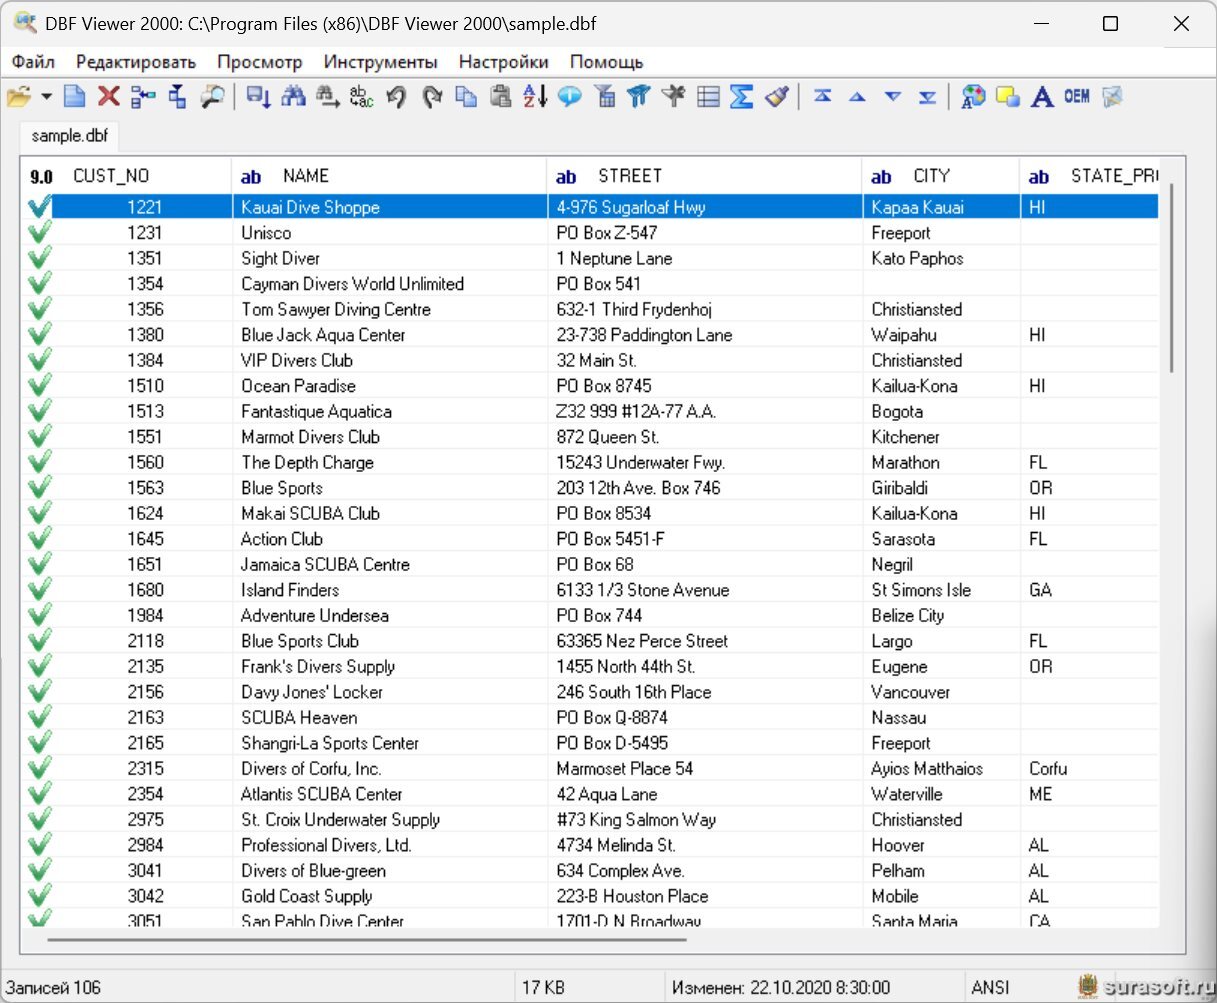Click the CITY column header
The height and width of the screenshot is (1003, 1217).
(x=931, y=176)
